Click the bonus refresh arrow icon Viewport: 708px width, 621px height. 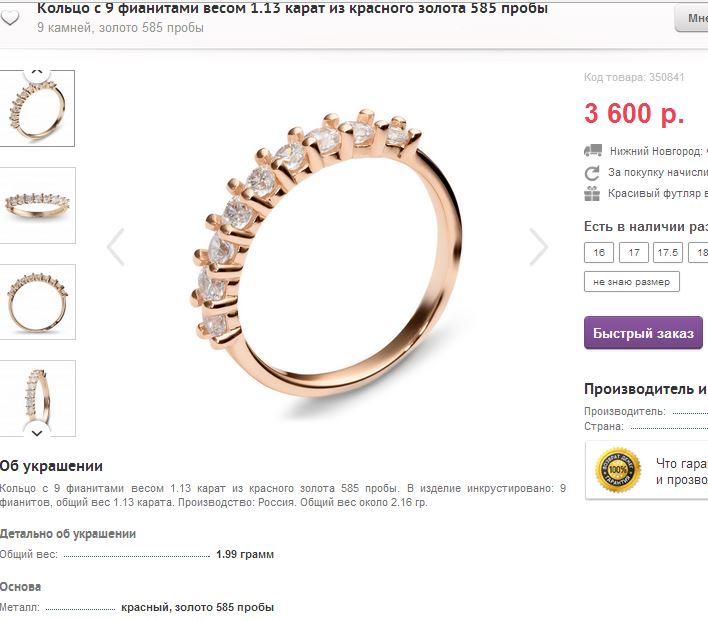point(592,173)
